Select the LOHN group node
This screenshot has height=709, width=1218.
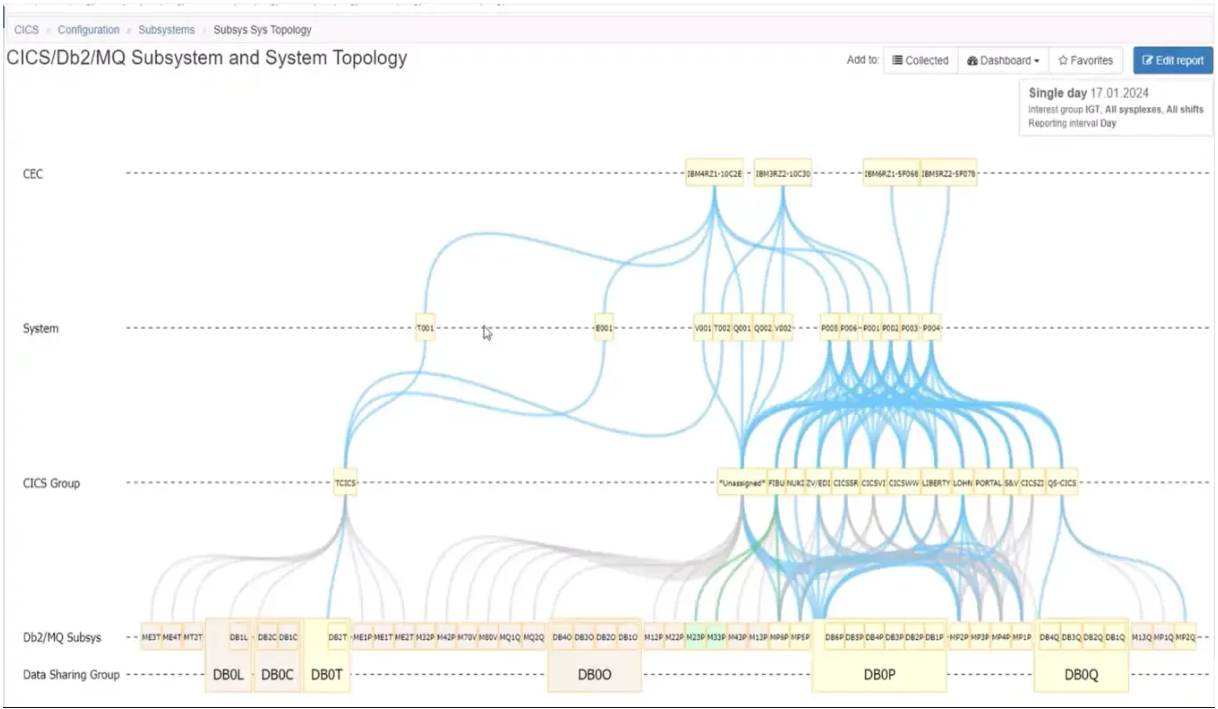point(963,483)
